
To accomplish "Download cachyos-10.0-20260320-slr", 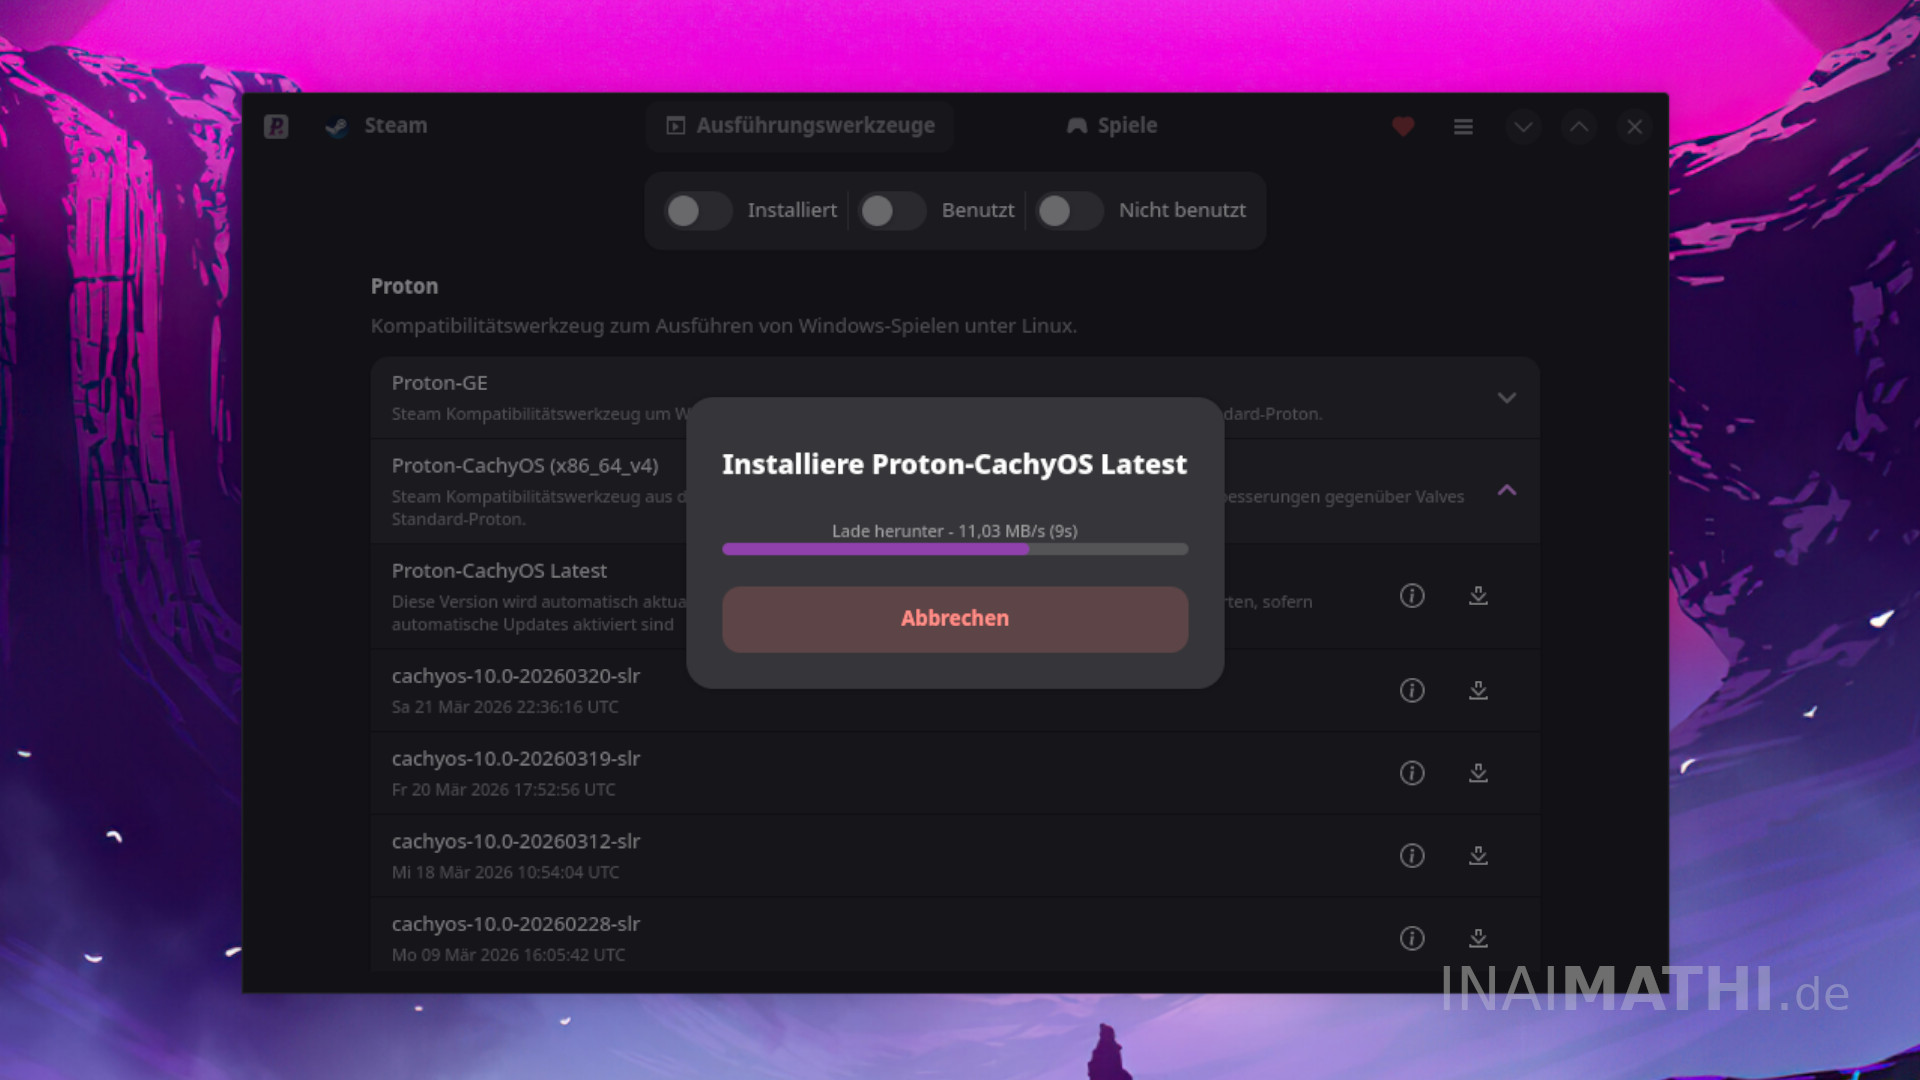I will [1478, 691].
